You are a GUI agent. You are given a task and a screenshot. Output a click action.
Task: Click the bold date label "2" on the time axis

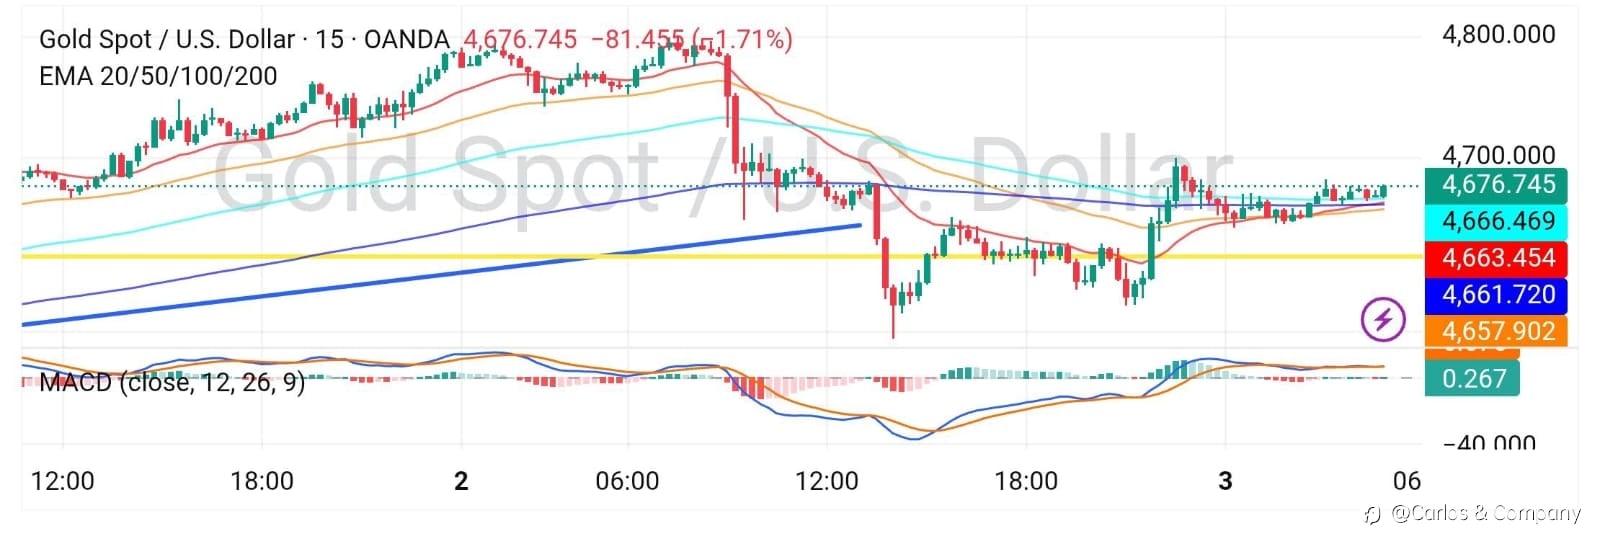[461, 481]
